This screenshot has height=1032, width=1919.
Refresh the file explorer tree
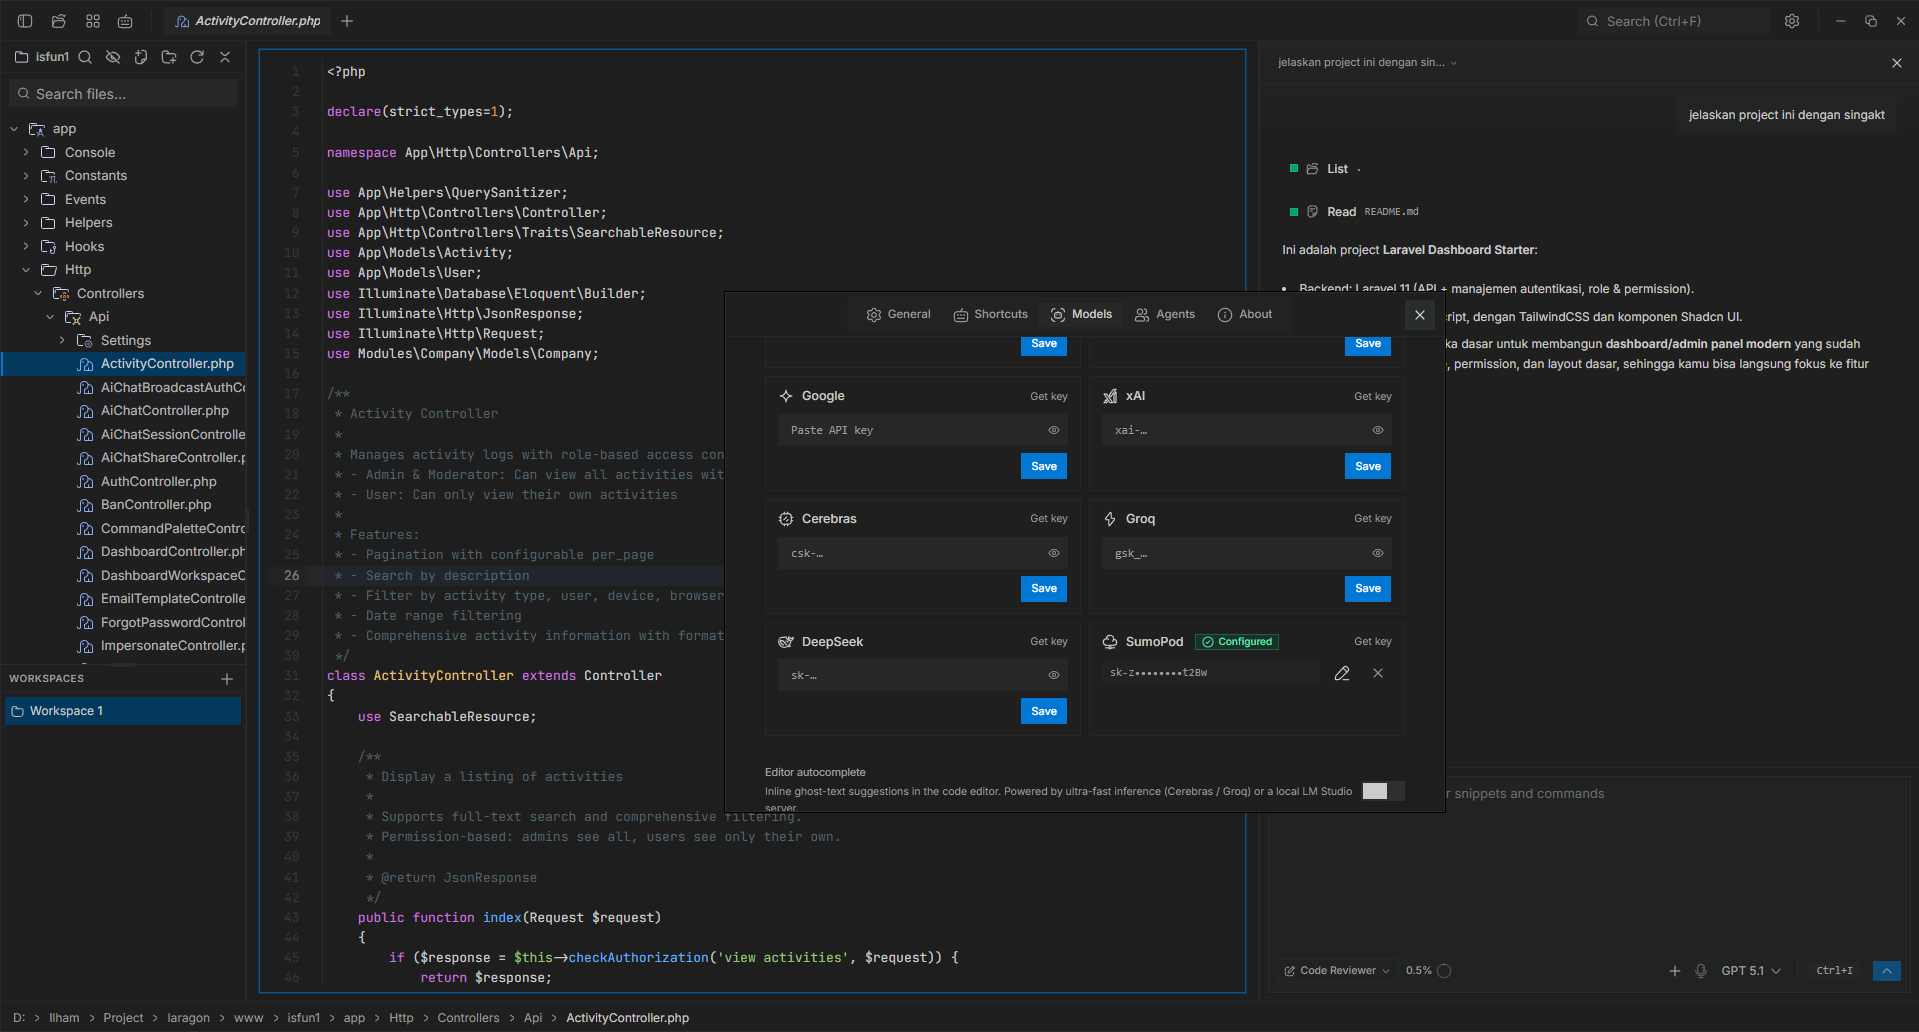point(197,57)
